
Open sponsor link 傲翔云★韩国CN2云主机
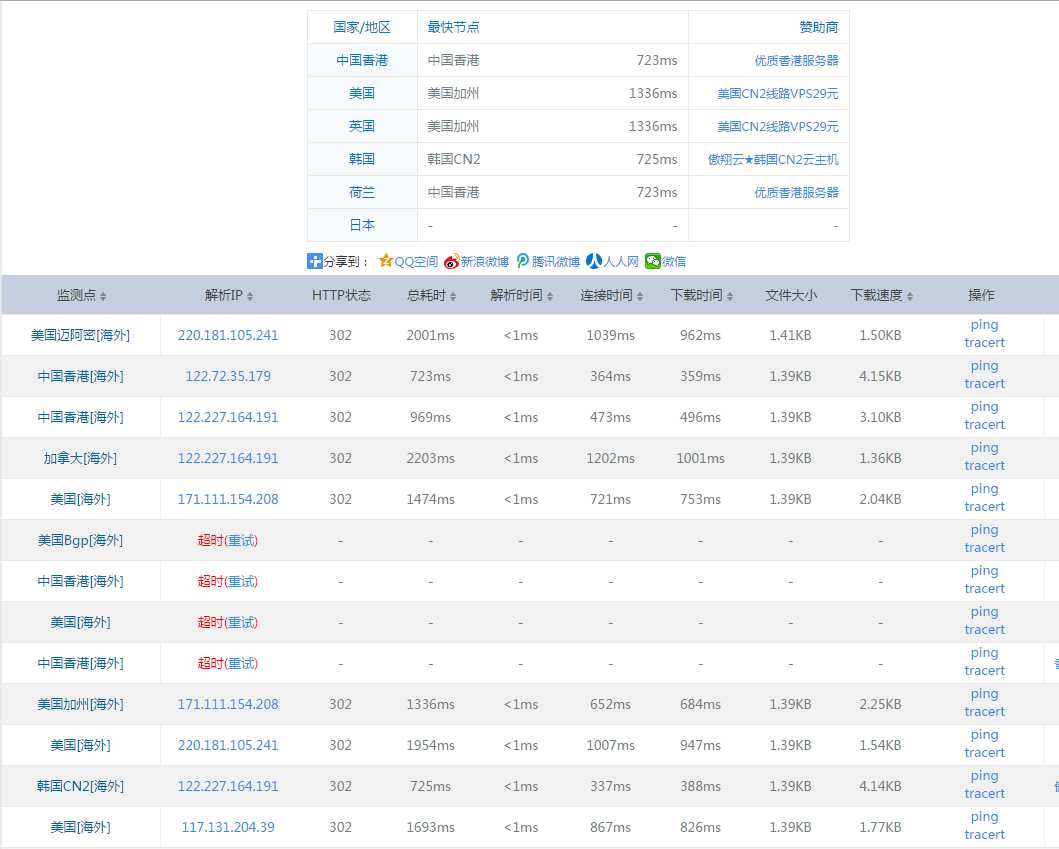tap(773, 159)
